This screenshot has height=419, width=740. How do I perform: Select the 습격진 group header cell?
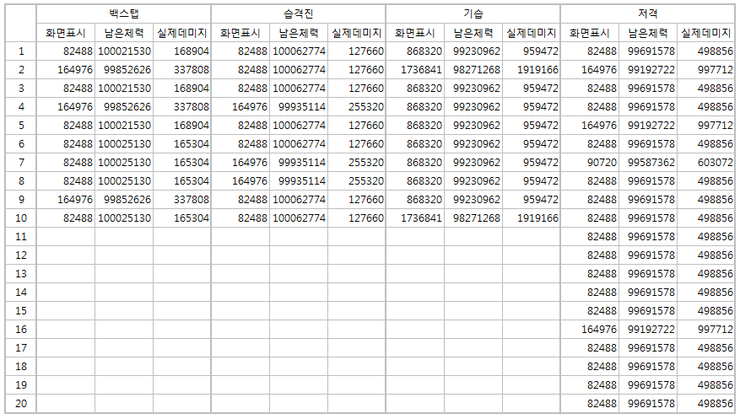click(x=298, y=14)
